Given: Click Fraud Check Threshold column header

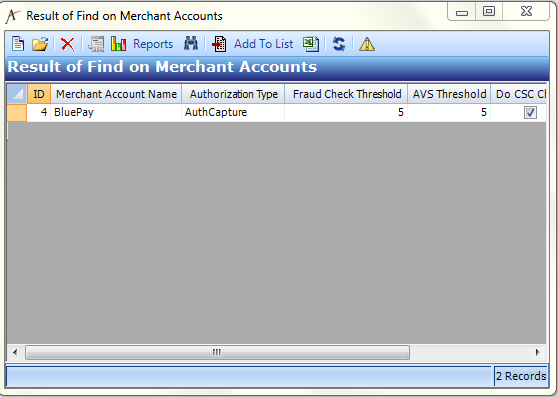Looking at the screenshot, I should coord(346,94).
